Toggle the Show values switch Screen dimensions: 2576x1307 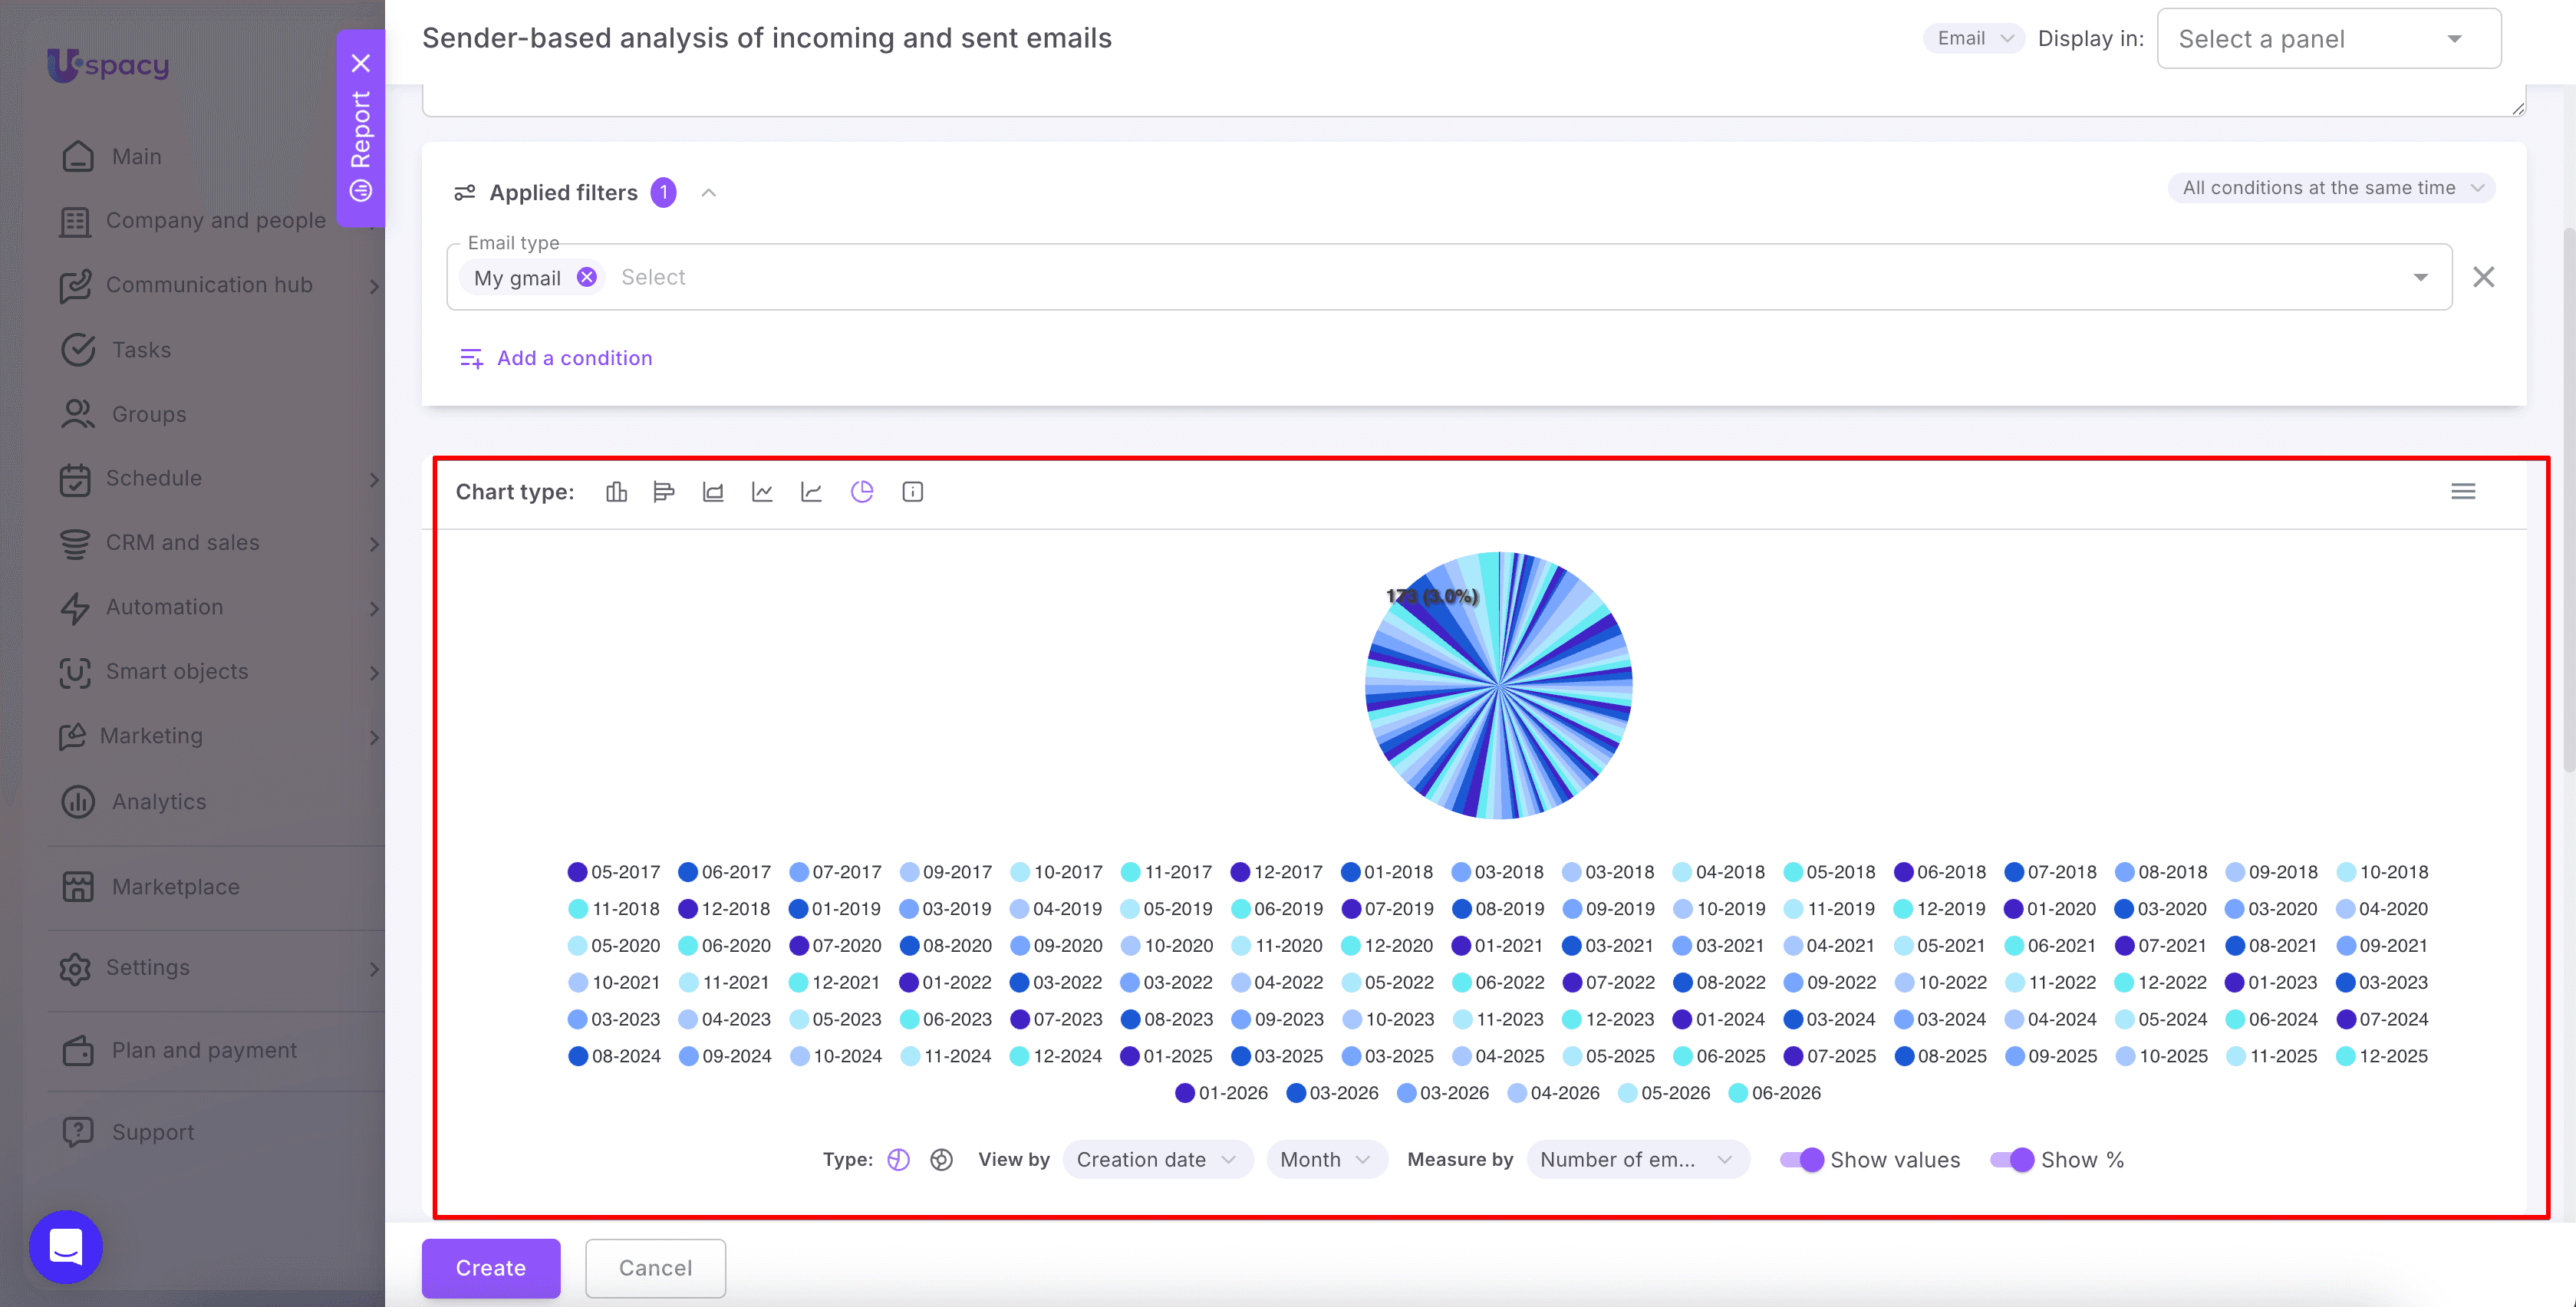coord(1802,1159)
